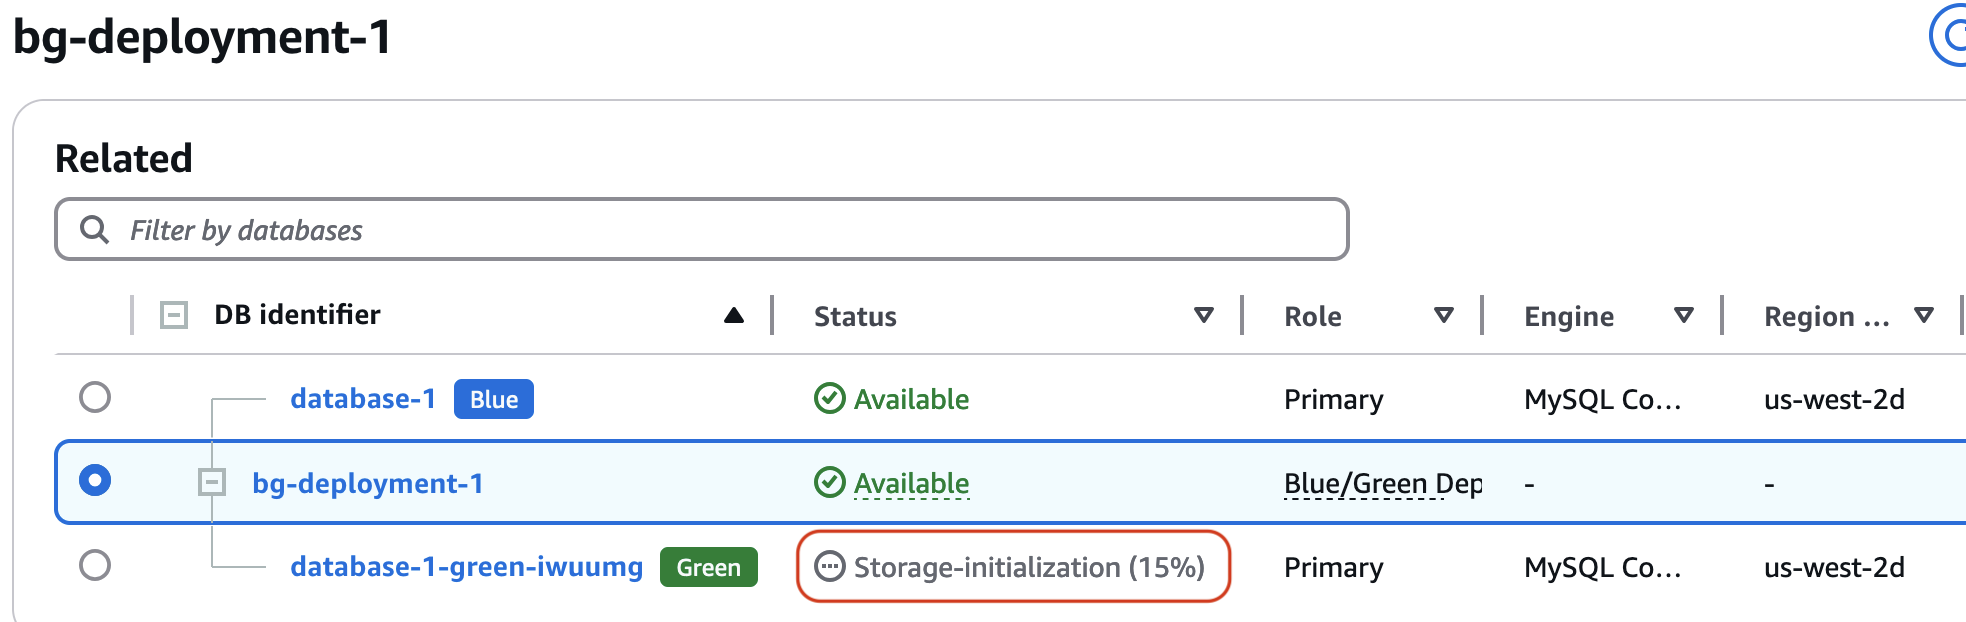
Task: Open the database-1 link
Action: [x=363, y=399]
